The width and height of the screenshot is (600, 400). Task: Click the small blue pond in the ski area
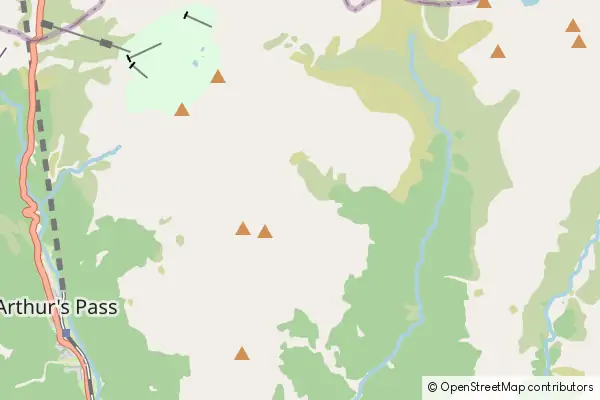coord(196,63)
